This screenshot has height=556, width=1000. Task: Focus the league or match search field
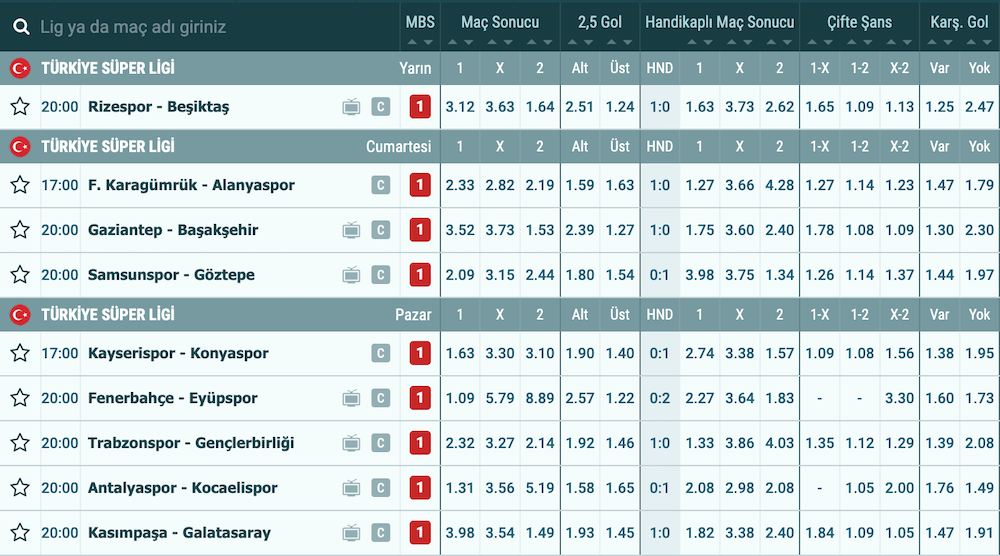pos(200,27)
